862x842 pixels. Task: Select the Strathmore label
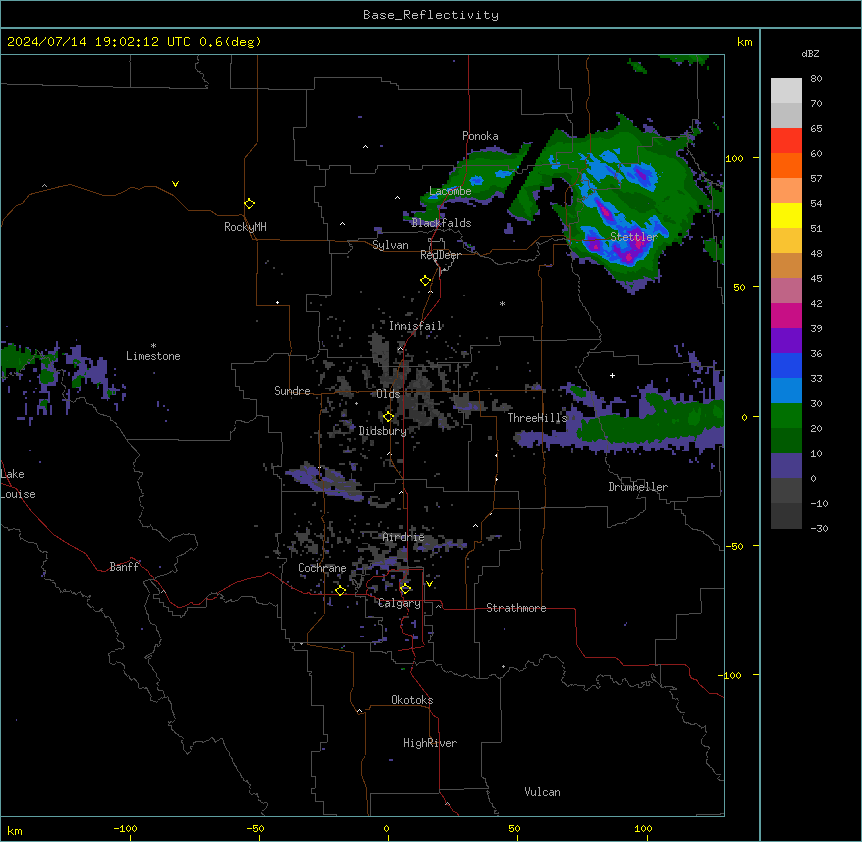516,608
